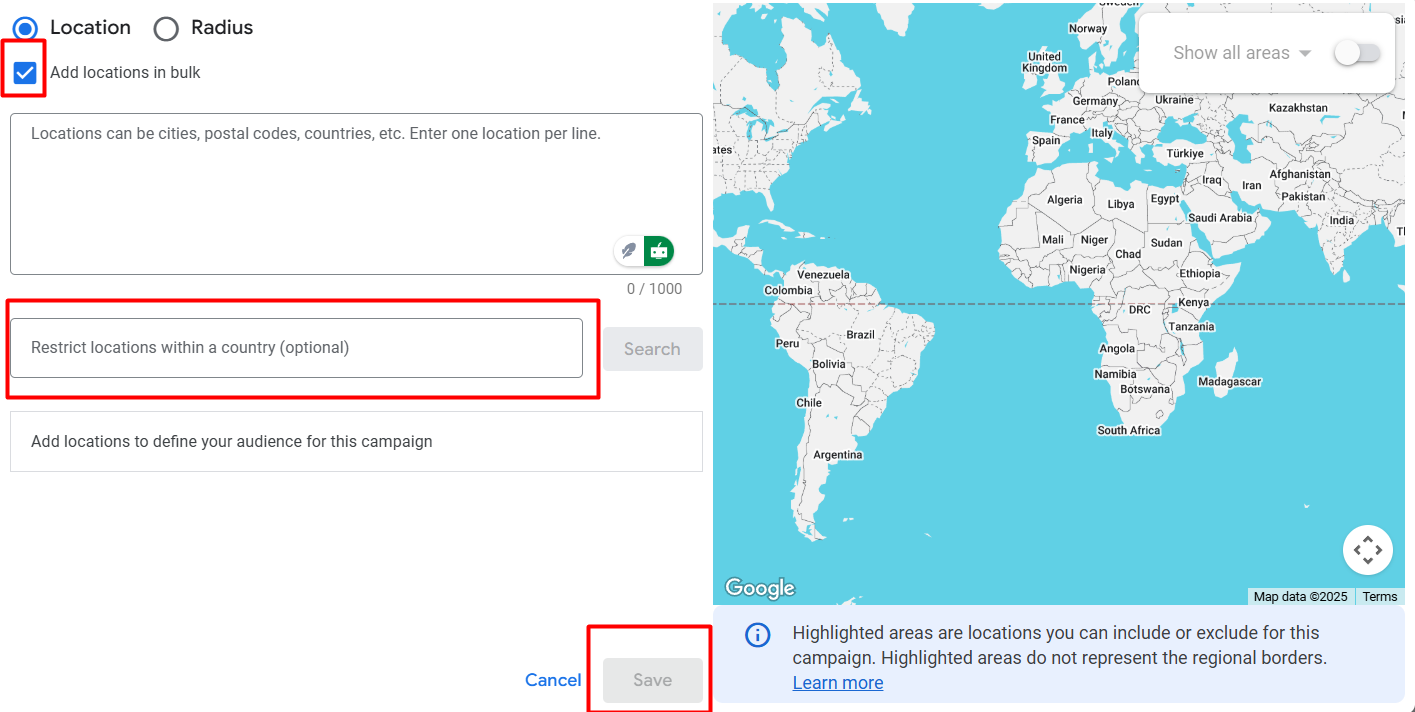Open the Show all areas dropdown

[1242, 53]
